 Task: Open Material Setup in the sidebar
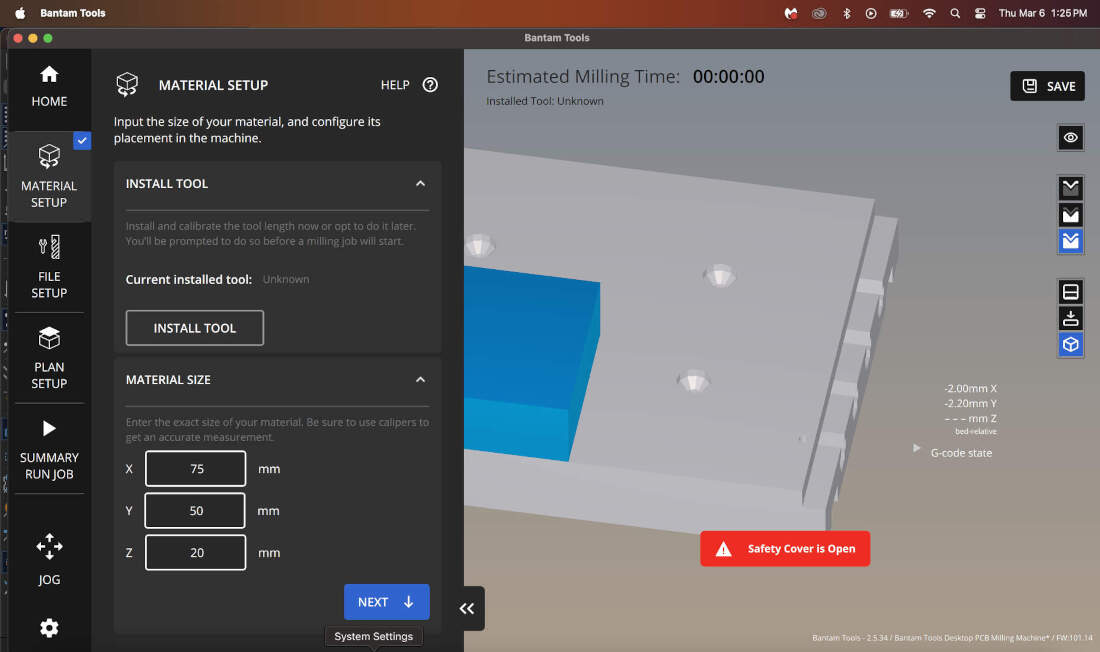tap(49, 177)
